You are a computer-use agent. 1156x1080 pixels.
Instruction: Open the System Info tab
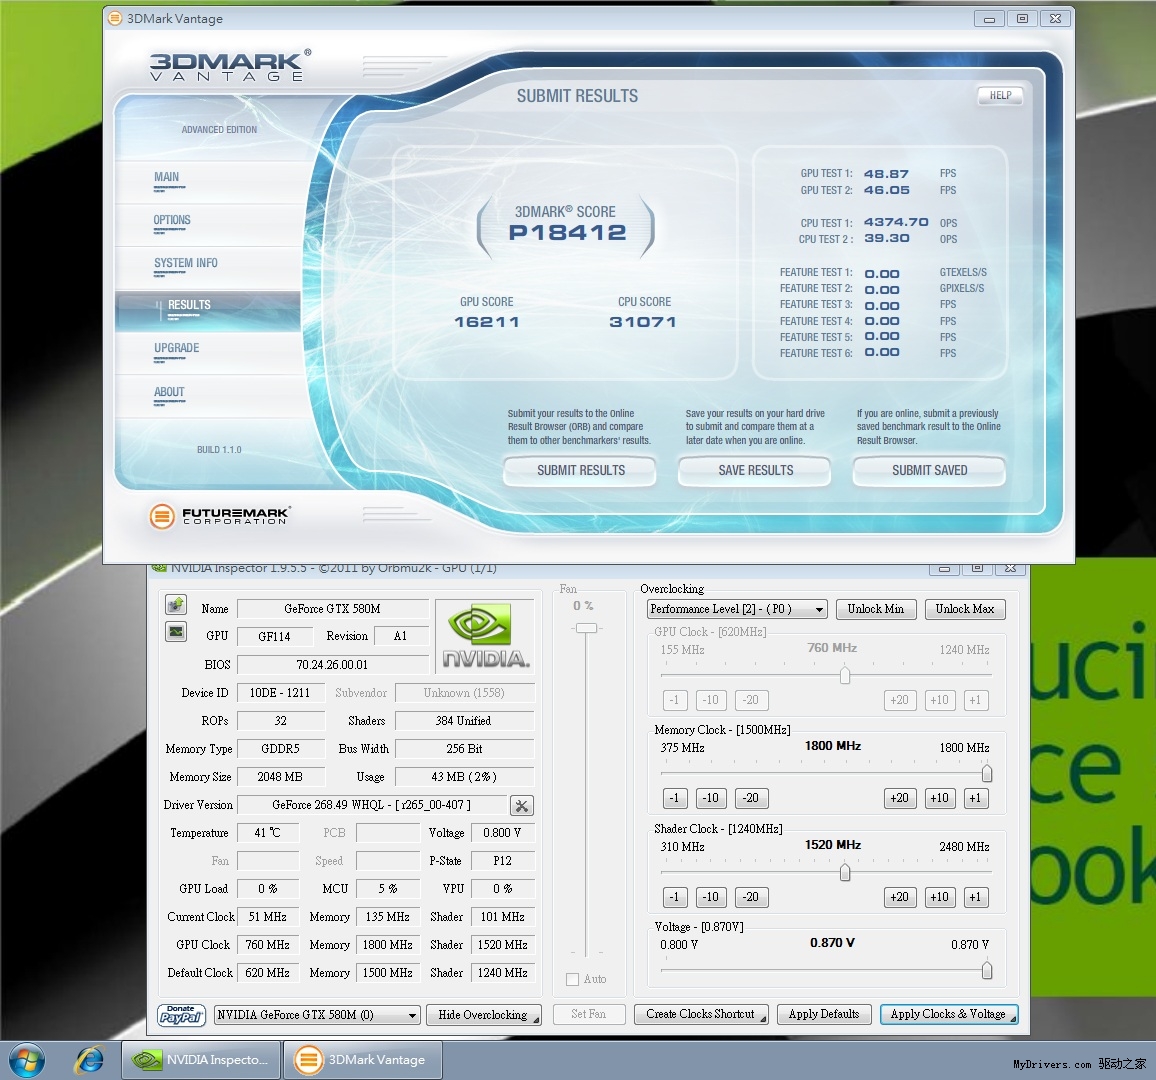pos(185,264)
